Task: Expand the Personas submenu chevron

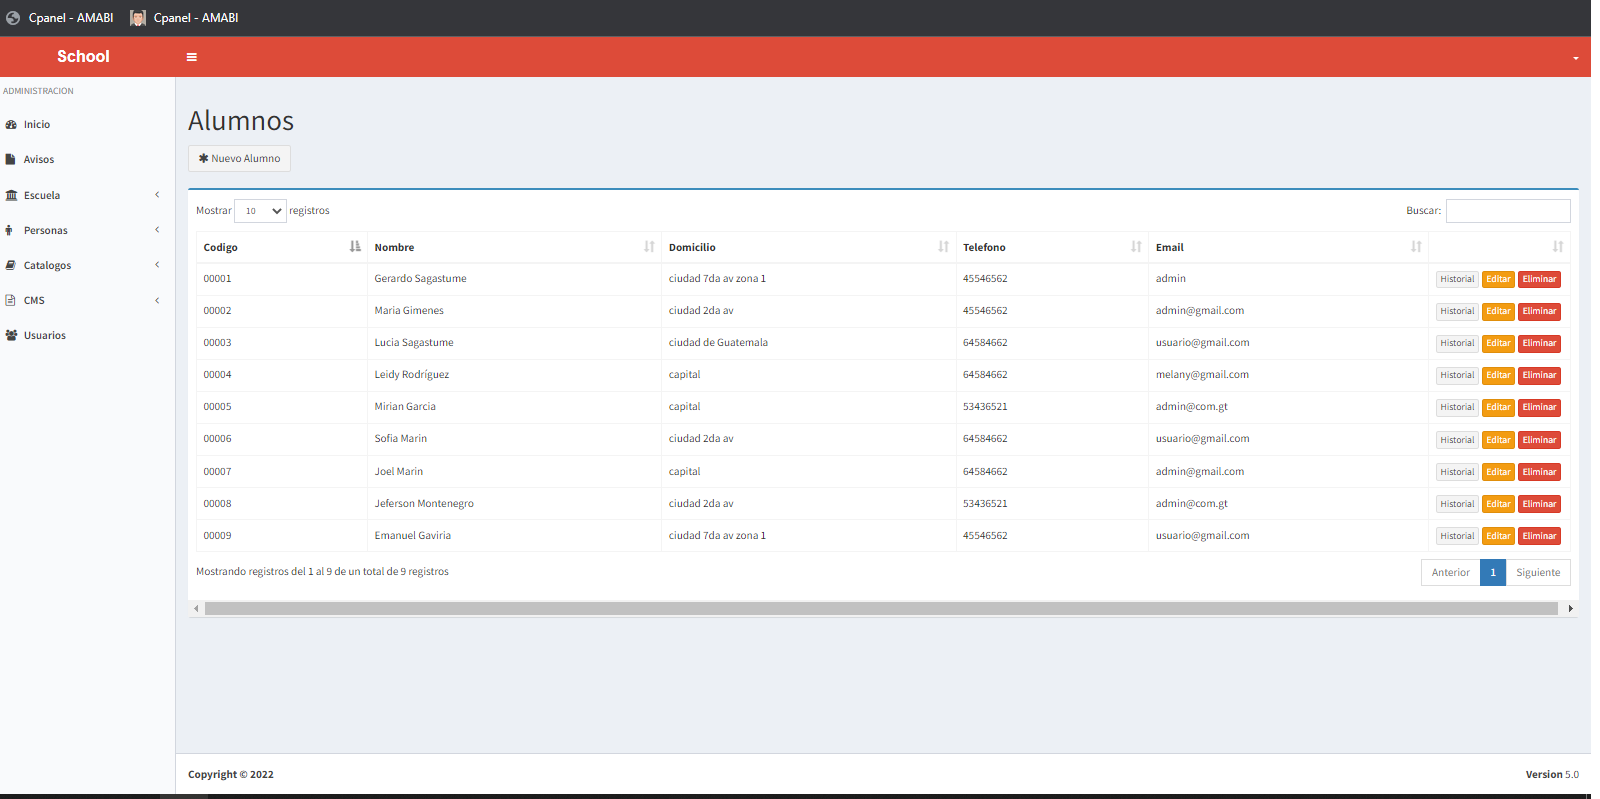Action: (157, 230)
